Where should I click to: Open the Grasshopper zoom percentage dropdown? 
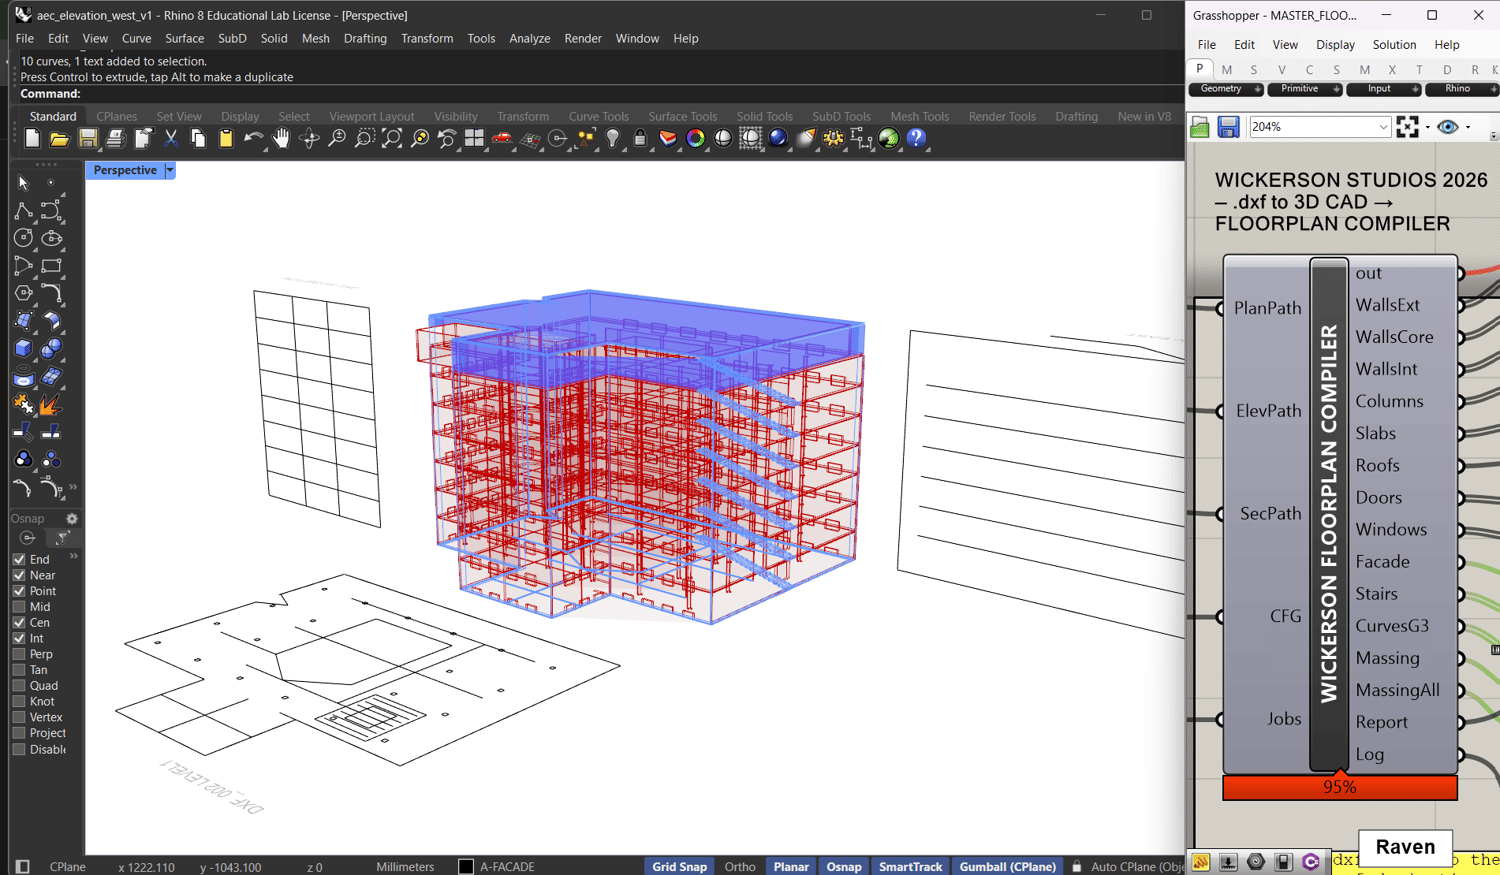(x=1383, y=127)
